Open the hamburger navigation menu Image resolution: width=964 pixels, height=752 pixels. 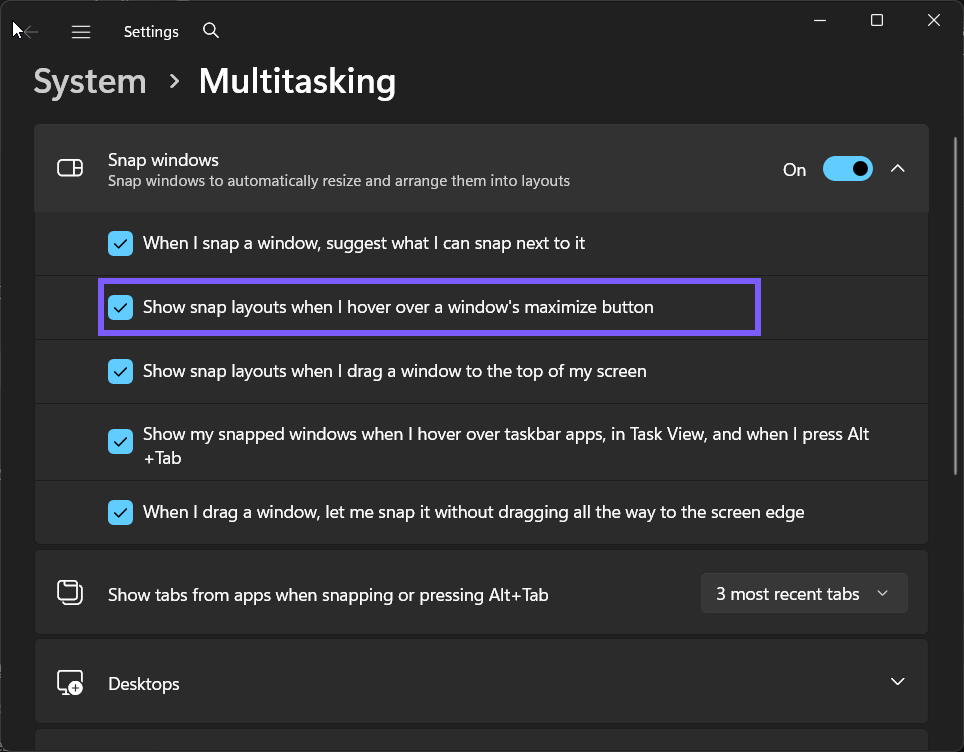81,31
